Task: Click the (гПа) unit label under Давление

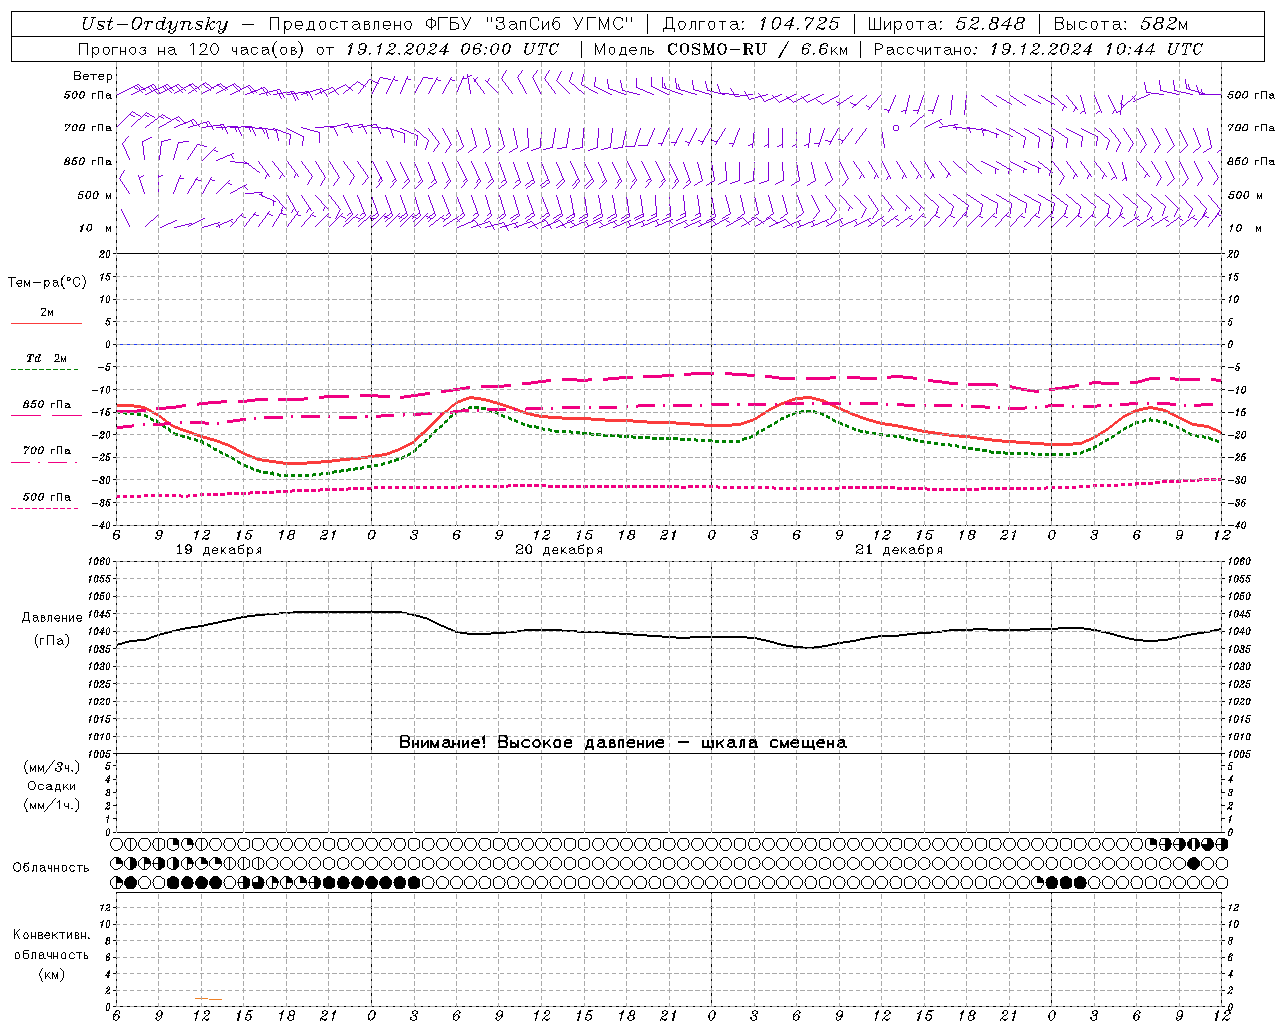Action: click(52, 640)
